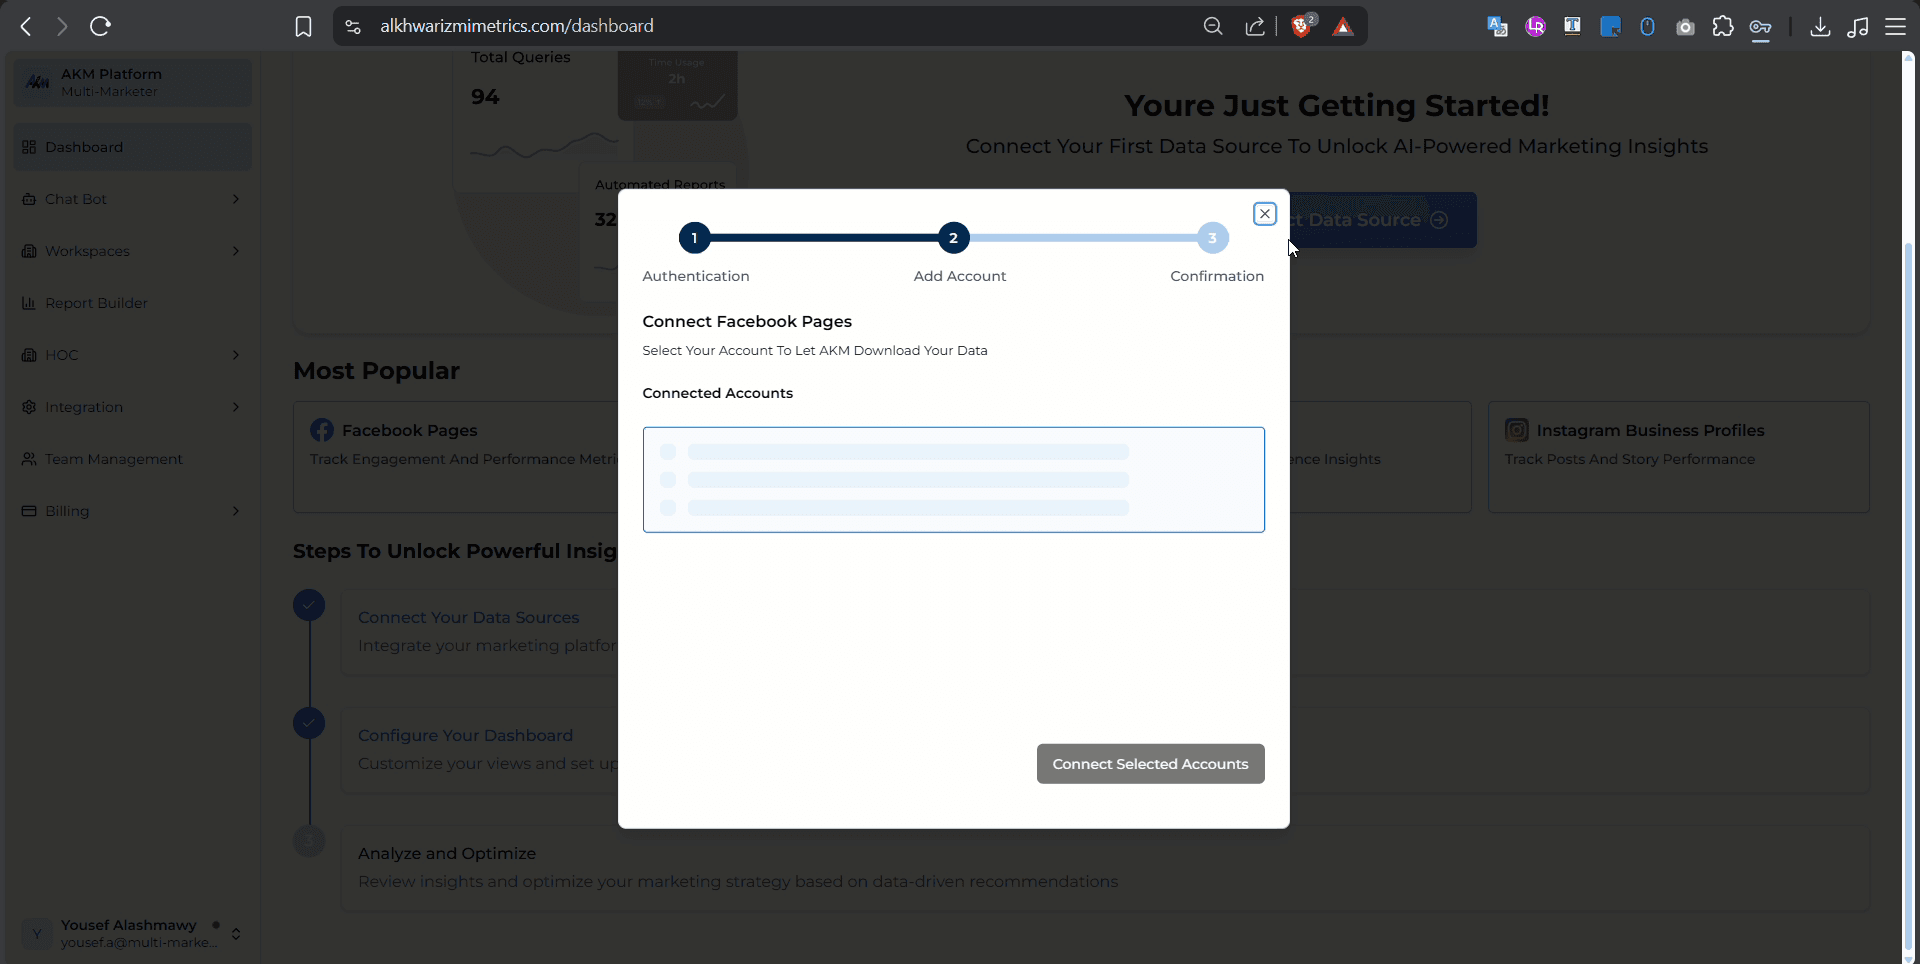Click the page vertical scrollbar
The width and height of the screenshot is (1920, 964).
click(1908, 595)
